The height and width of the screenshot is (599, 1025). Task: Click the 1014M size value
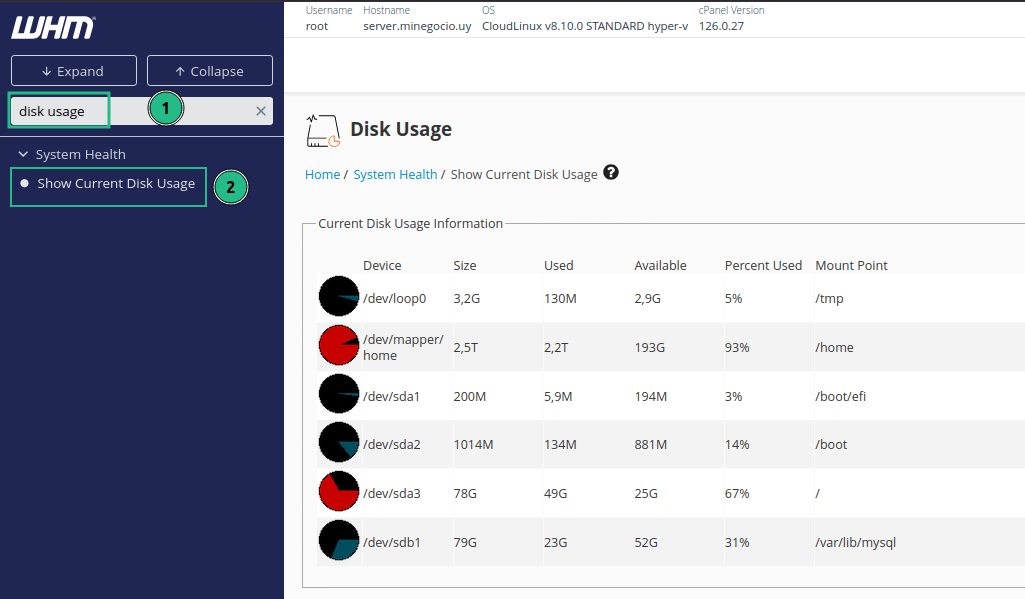(473, 445)
